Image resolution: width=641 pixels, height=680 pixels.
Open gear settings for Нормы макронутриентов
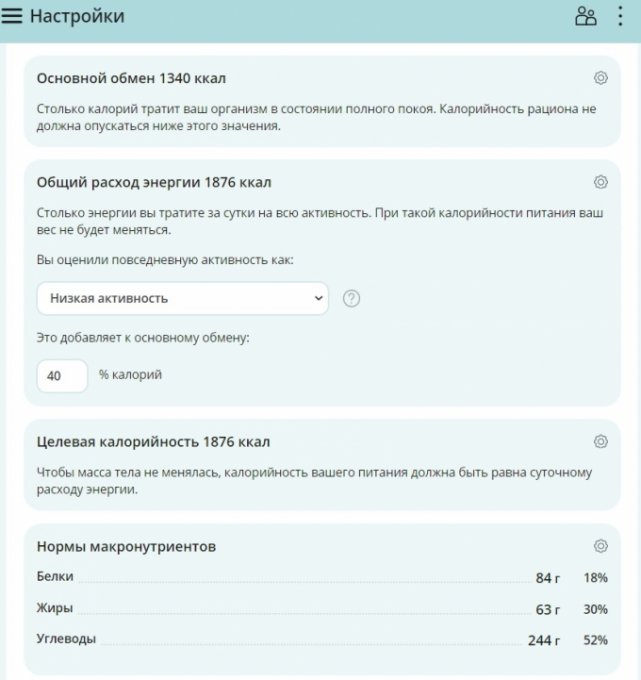(600, 546)
